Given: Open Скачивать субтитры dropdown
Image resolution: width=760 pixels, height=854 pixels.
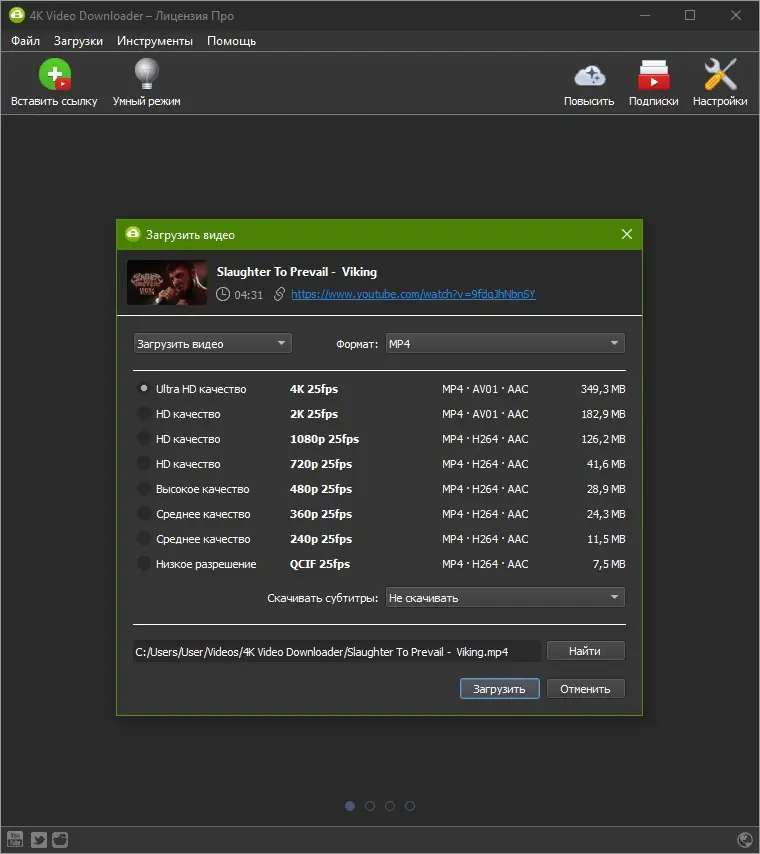Looking at the screenshot, I should [505, 597].
